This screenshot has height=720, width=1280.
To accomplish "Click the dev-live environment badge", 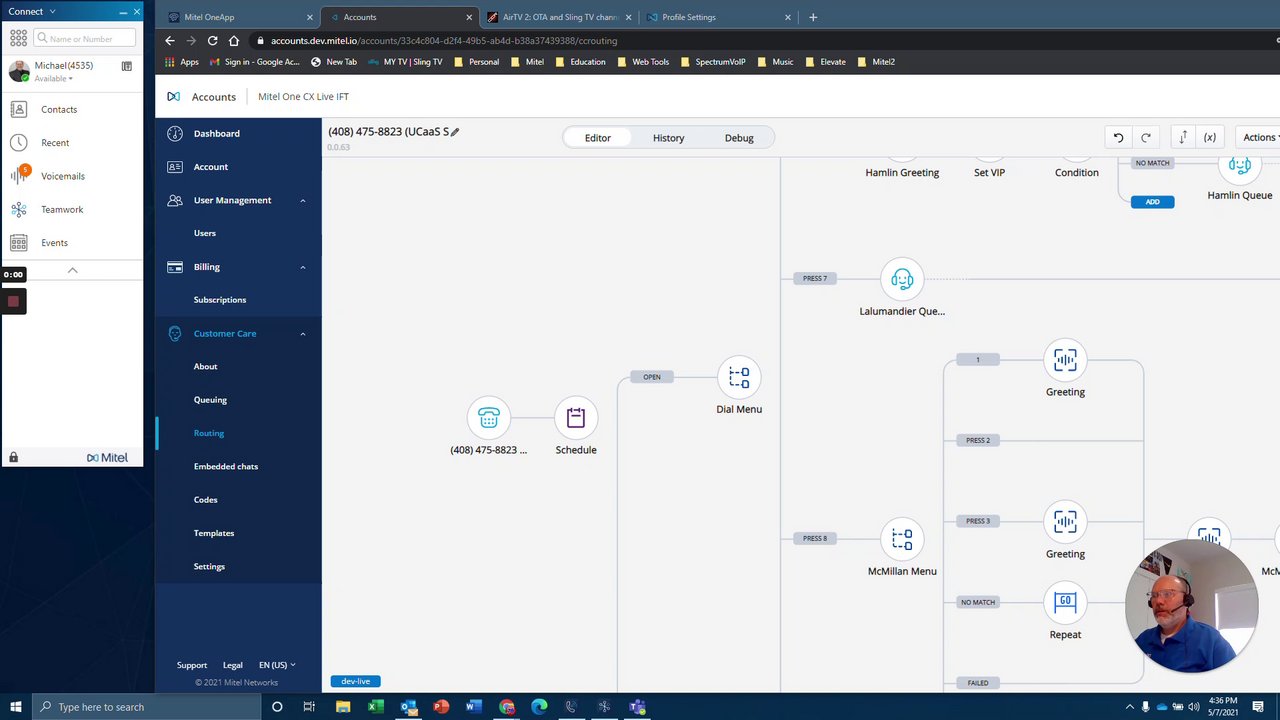I will pyautogui.click(x=355, y=681).
